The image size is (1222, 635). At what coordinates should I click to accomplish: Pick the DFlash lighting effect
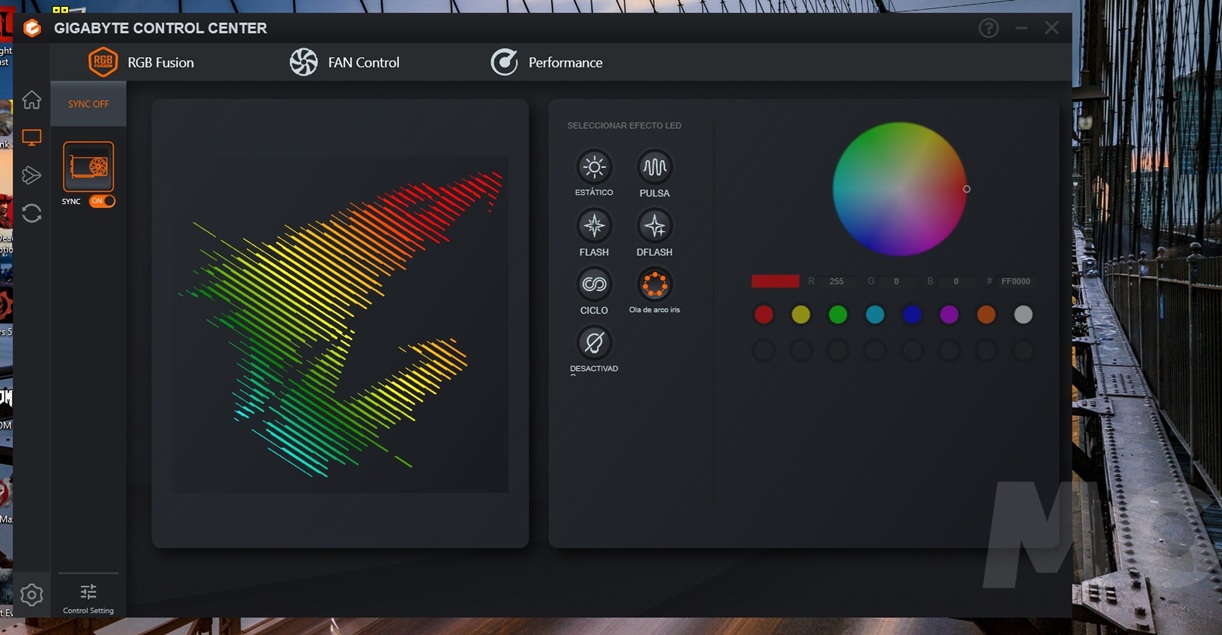click(654, 226)
